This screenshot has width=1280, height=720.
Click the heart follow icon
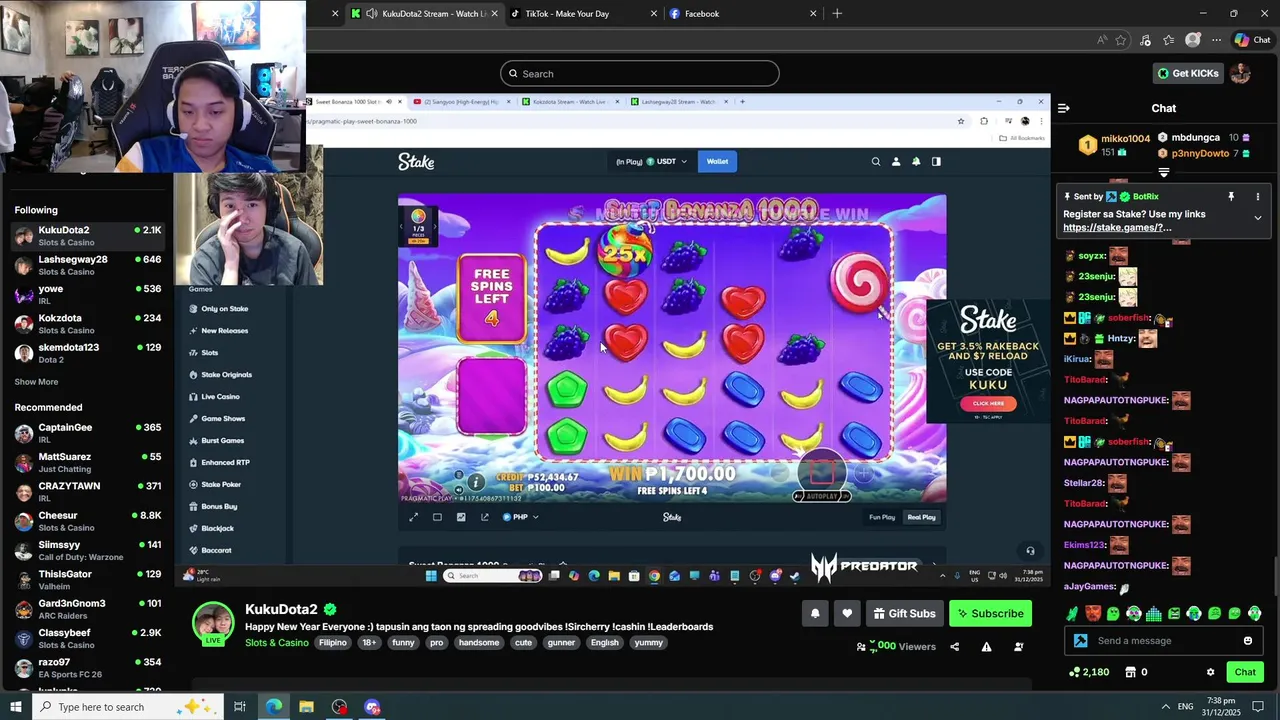[847, 613]
